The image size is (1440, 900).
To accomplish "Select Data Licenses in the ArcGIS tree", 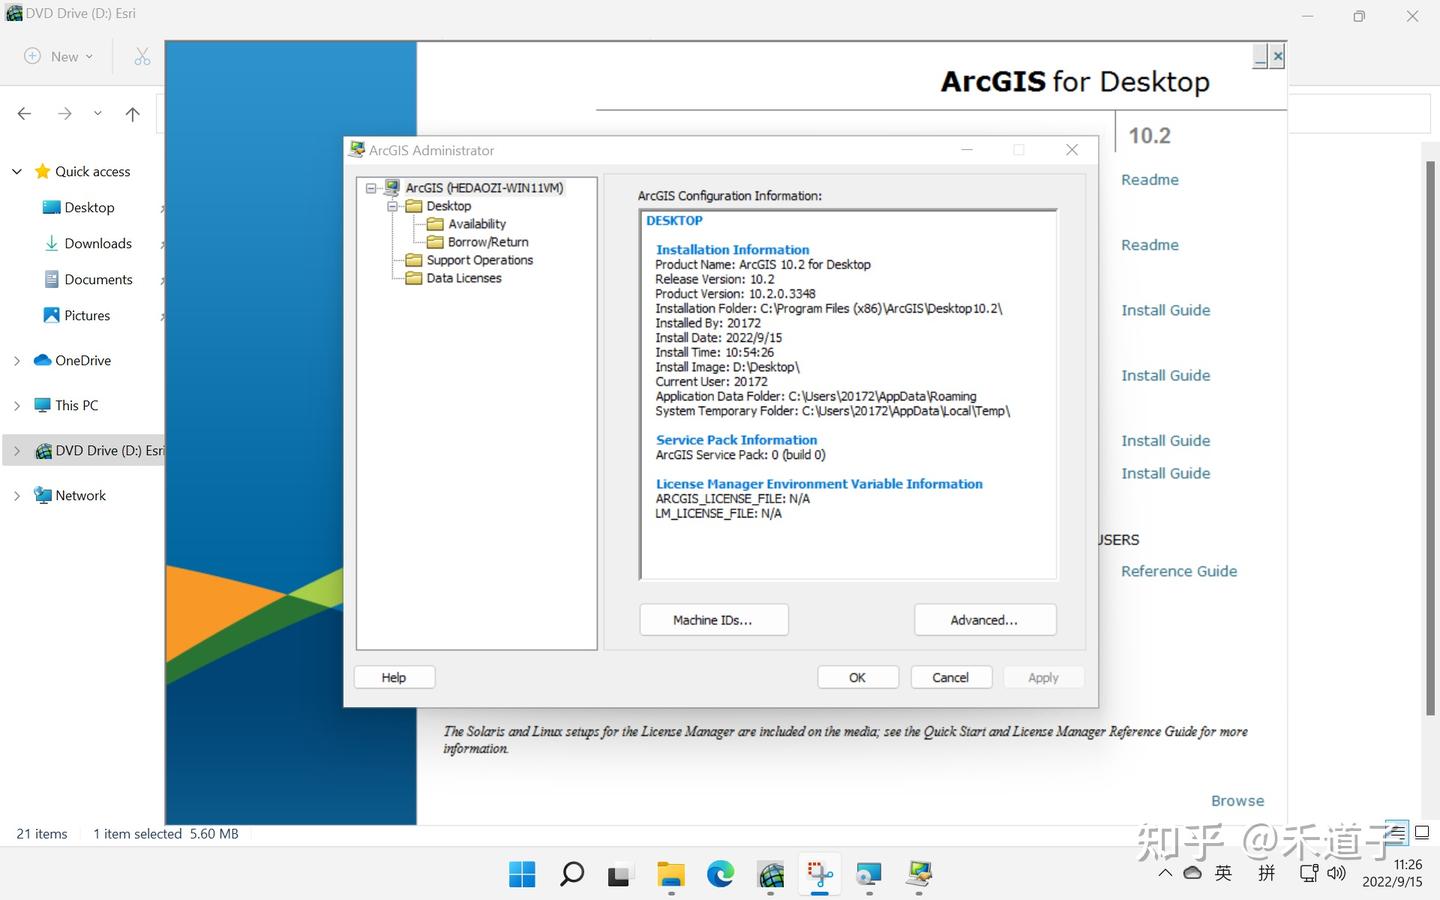I will (463, 278).
